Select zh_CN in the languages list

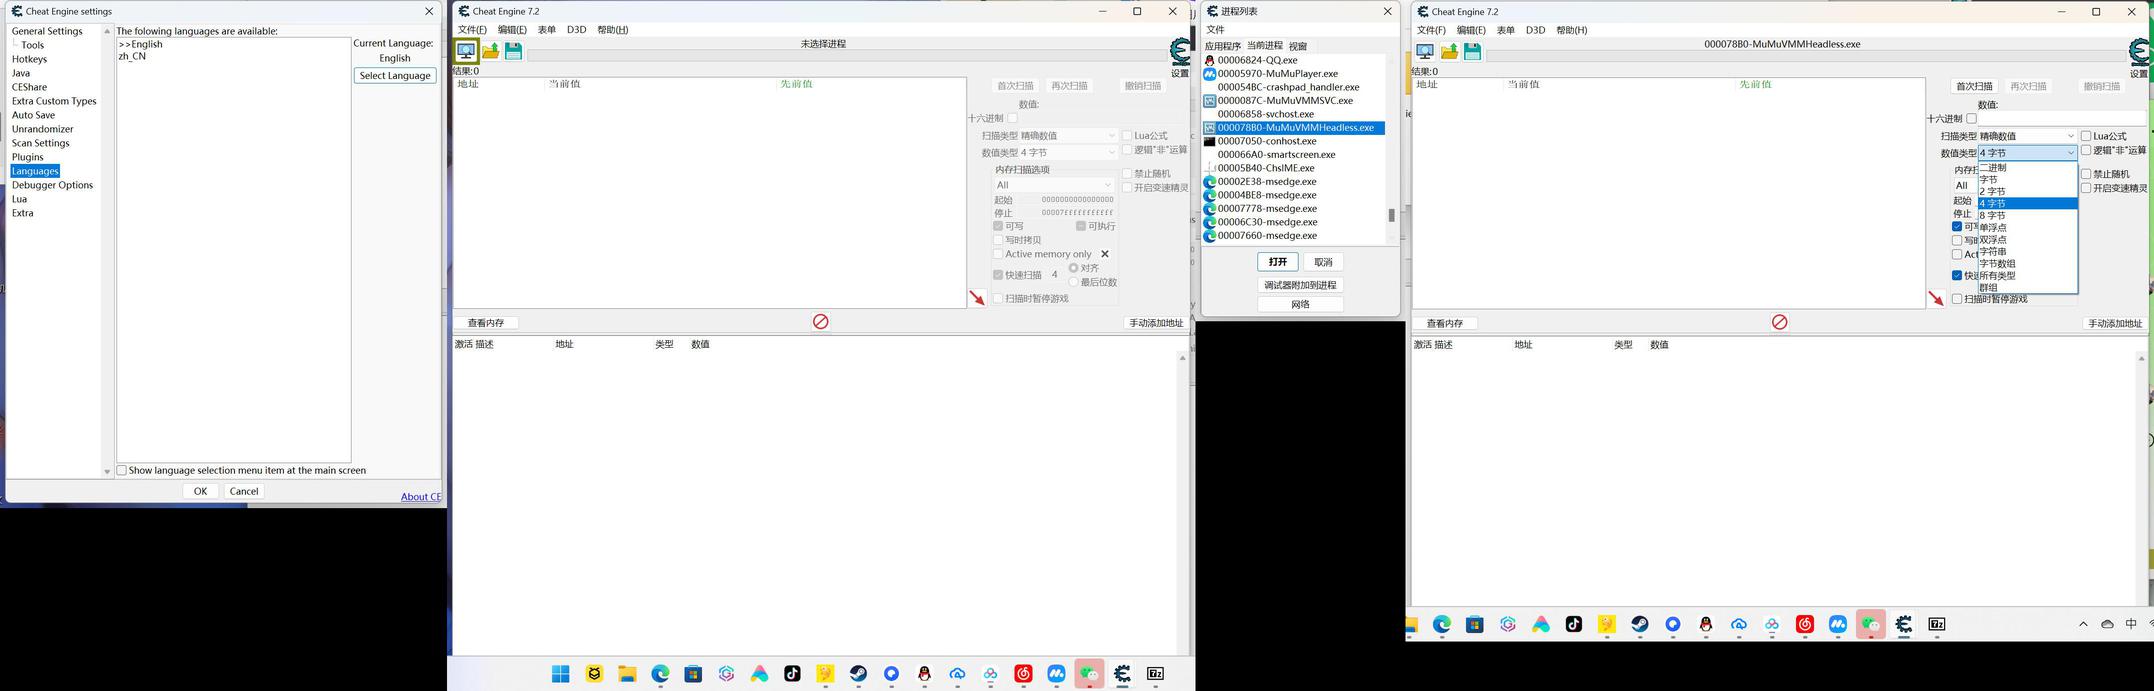(132, 57)
